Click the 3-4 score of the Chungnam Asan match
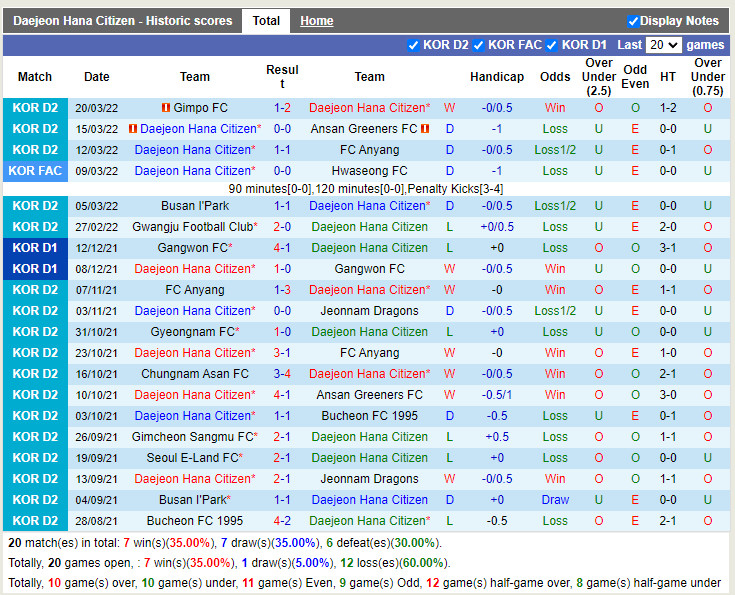 tap(282, 374)
